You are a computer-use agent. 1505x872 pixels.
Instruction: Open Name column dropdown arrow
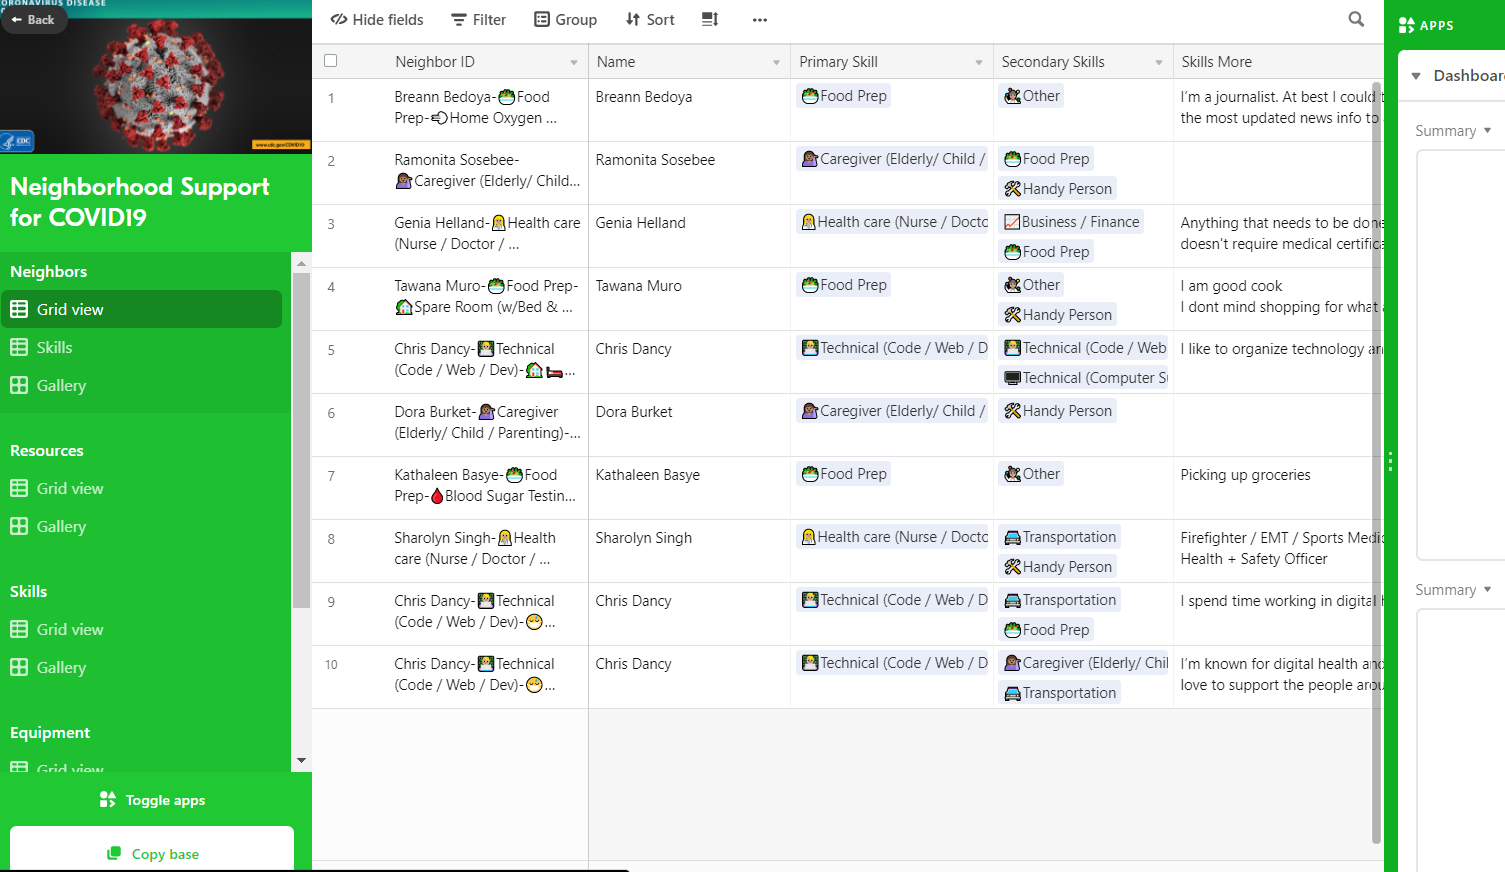(x=776, y=62)
